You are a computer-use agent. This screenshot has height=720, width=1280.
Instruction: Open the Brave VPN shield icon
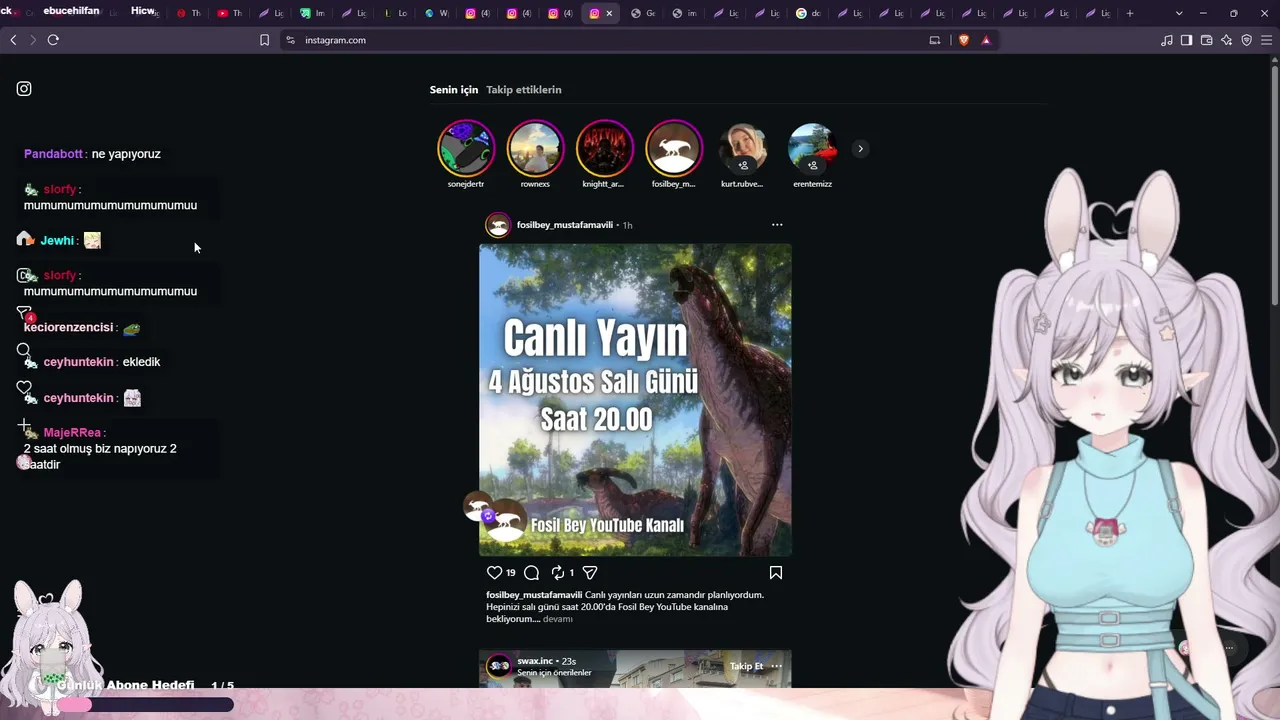pos(1247,40)
